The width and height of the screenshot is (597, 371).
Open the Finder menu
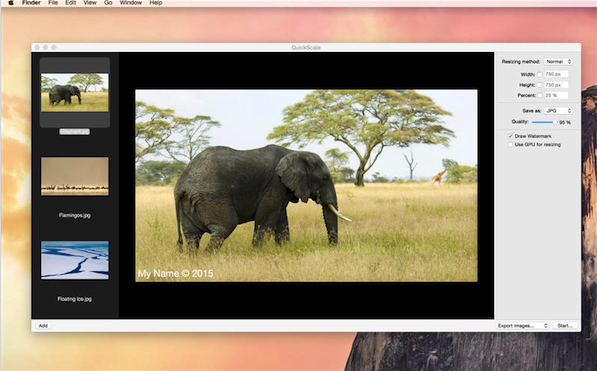(x=31, y=3)
